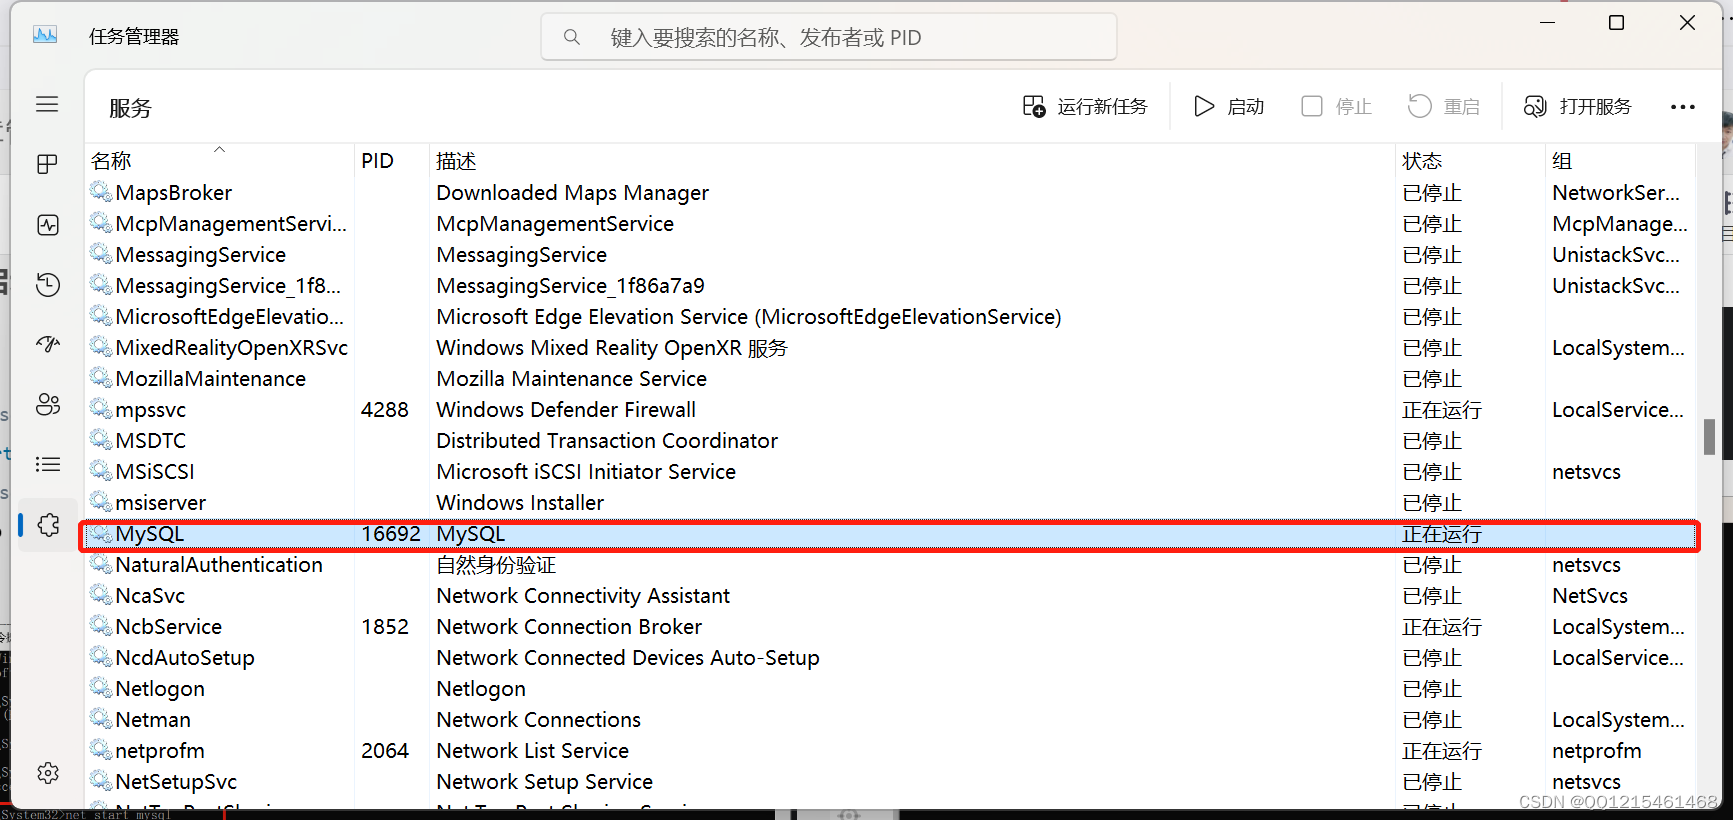The width and height of the screenshot is (1733, 820).
Task: Select the Services puzzle icon in sidebar
Action: pyautogui.click(x=48, y=525)
